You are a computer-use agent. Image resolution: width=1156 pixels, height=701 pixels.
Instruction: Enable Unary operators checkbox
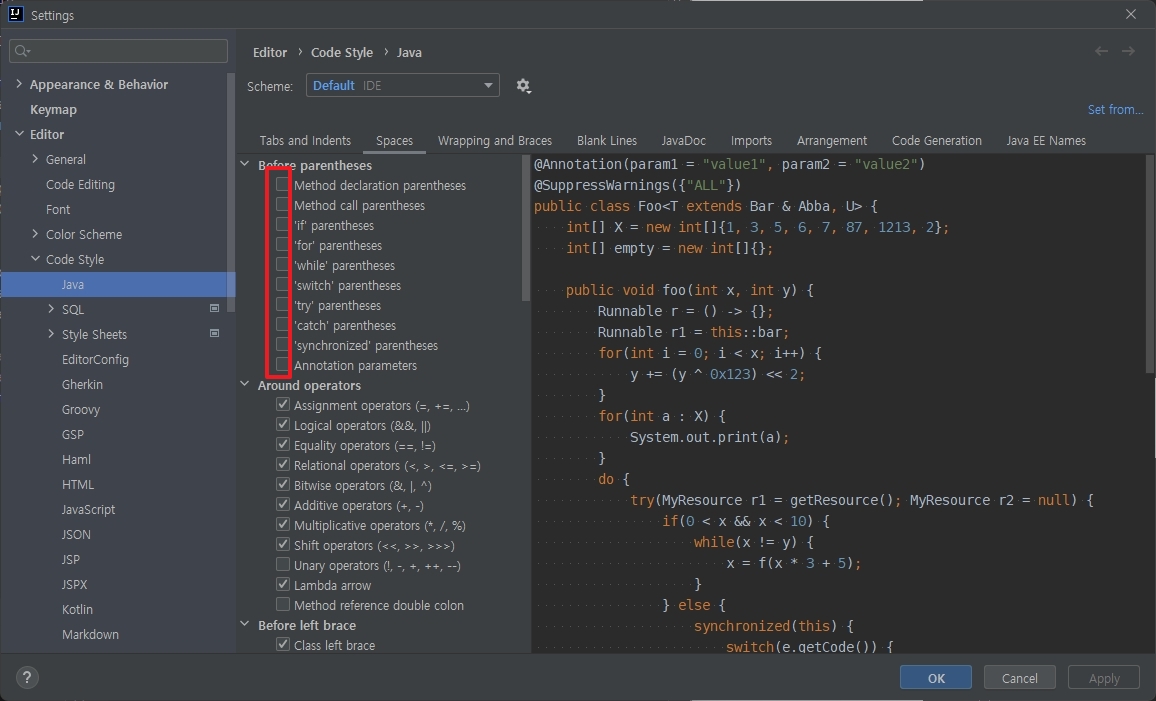pyautogui.click(x=282, y=564)
